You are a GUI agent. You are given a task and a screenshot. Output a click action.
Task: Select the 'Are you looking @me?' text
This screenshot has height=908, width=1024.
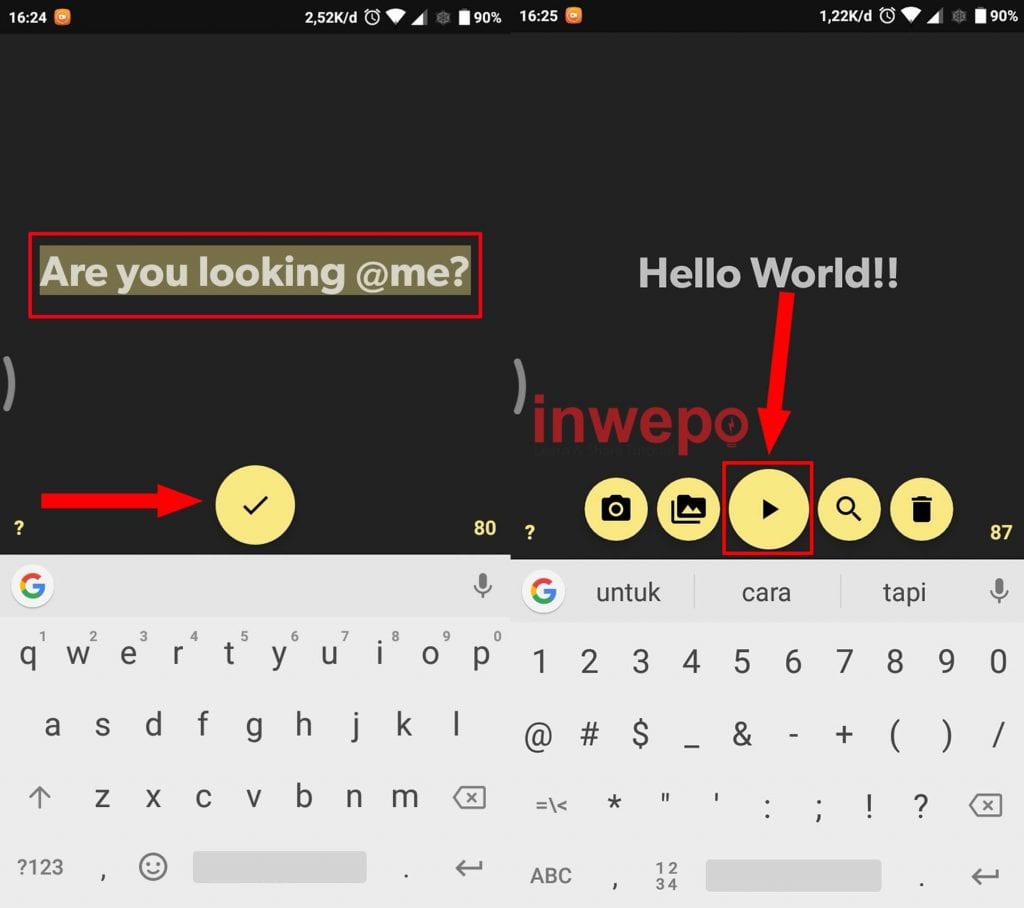point(255,271)
